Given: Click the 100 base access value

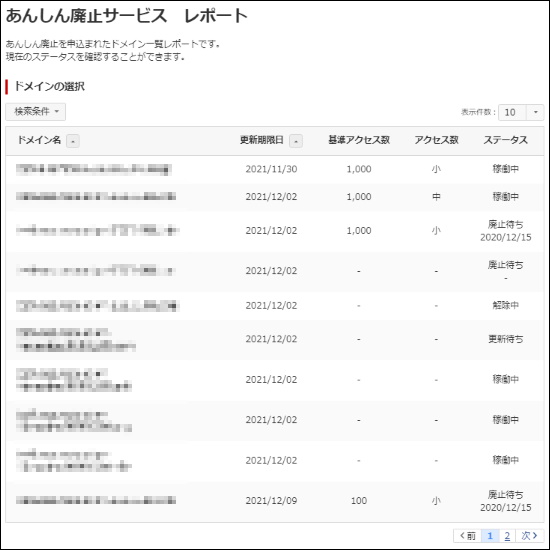Looking at the screenshot, I should [x=359, y=501].
